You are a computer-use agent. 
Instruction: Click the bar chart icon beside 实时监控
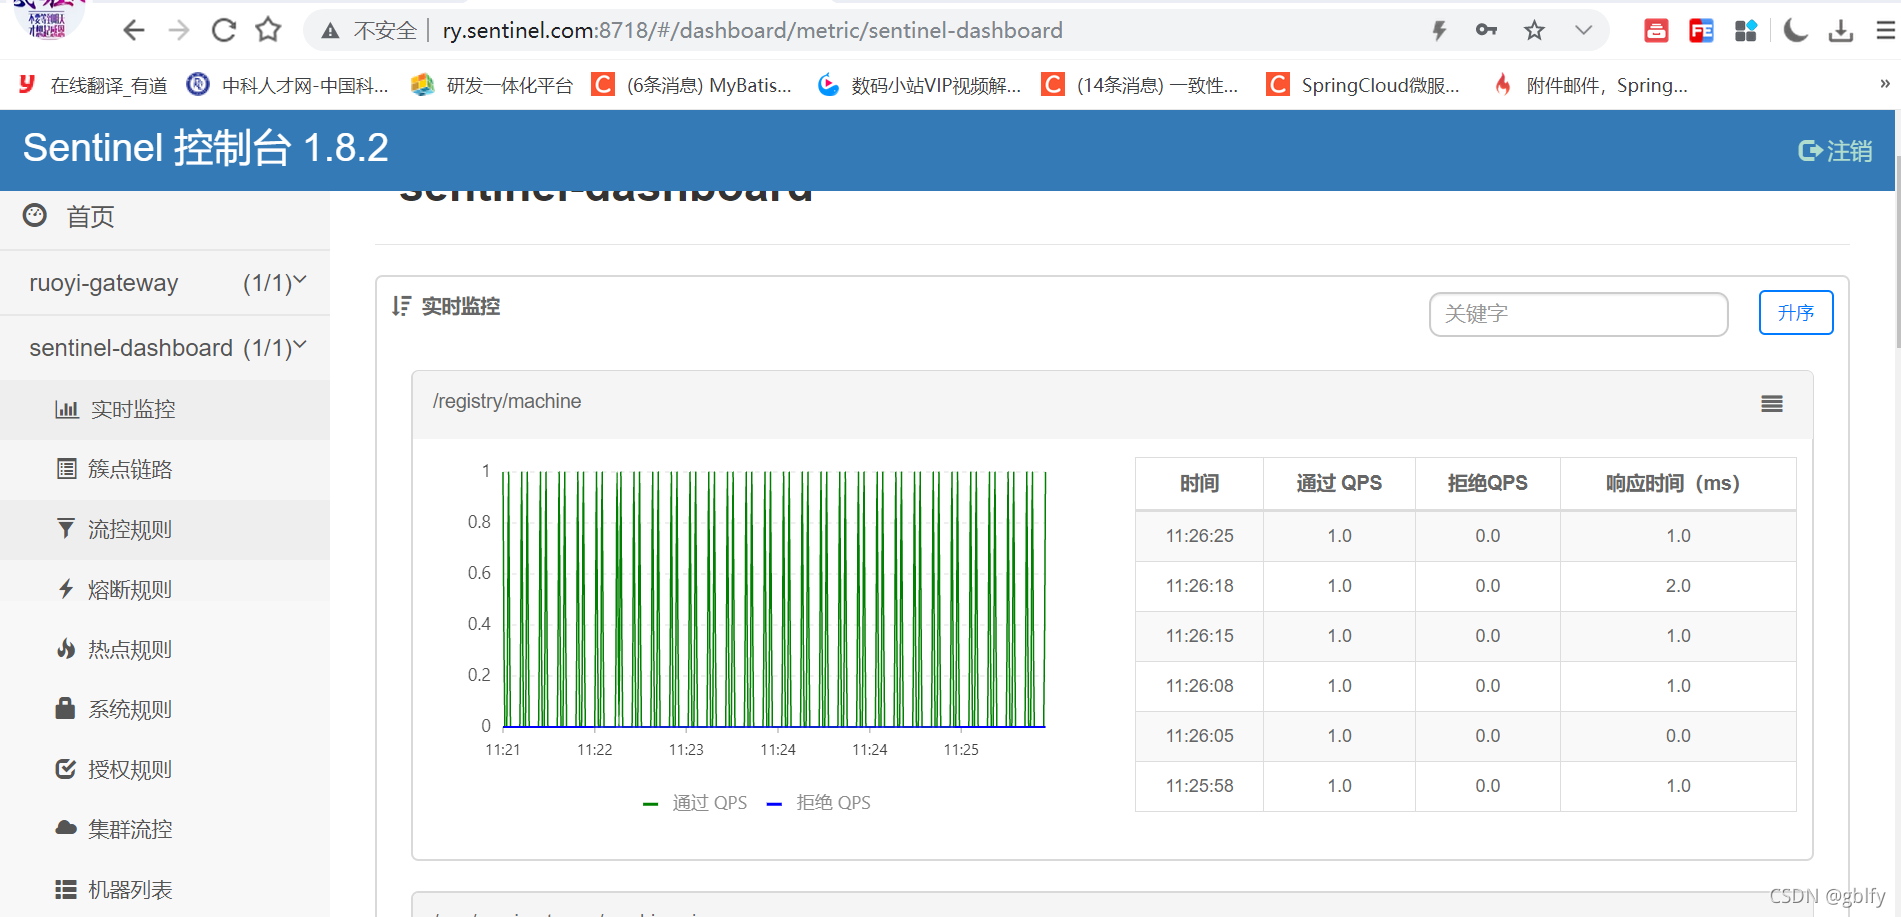pos(67,409)
